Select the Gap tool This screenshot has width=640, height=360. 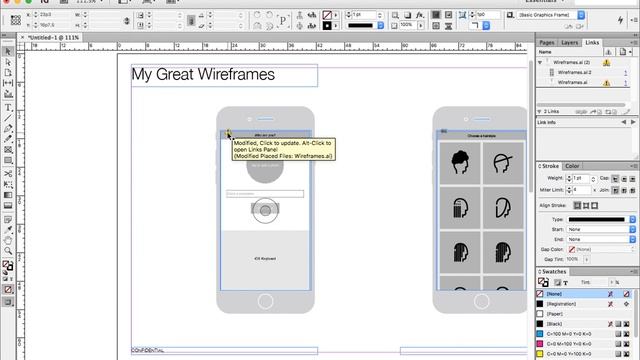pyautogui.click(x=8, y=83)
